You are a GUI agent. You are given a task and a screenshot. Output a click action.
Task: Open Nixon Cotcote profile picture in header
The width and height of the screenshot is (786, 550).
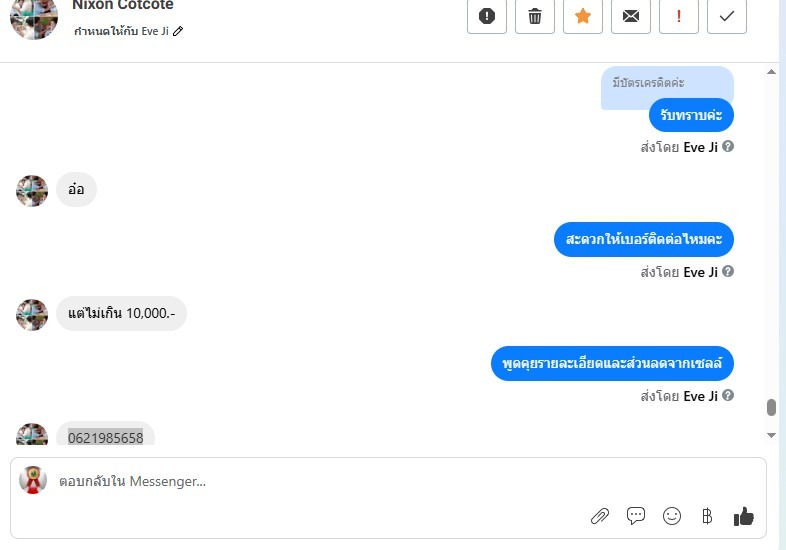pyautogui.click(x=34, y=18)
